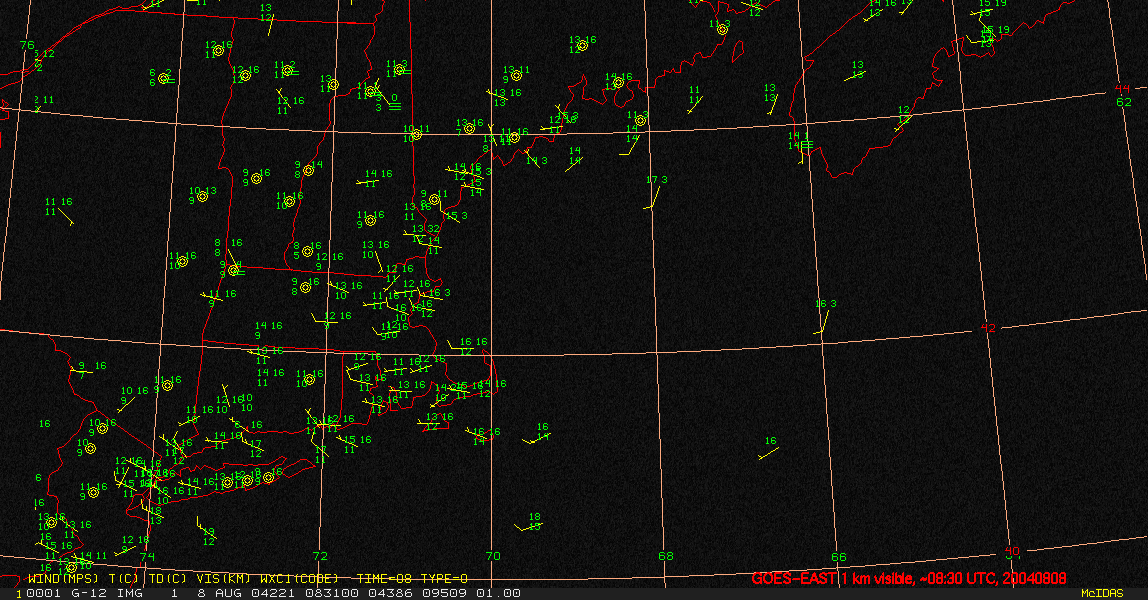Click the 66 longitude label
Image resolution: width=1148 pixels, height=600 pixels.
coord(838,558)
